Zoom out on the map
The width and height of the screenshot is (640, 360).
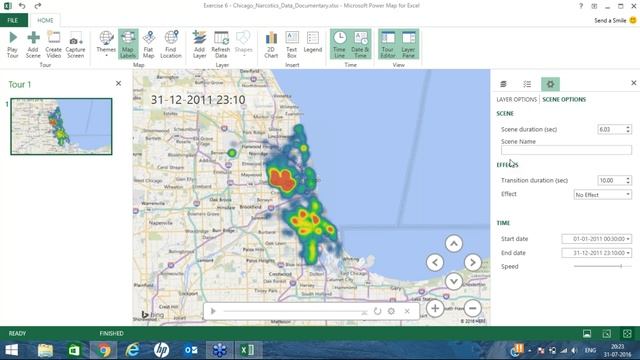pyautogui.click(x=473, y=308)
